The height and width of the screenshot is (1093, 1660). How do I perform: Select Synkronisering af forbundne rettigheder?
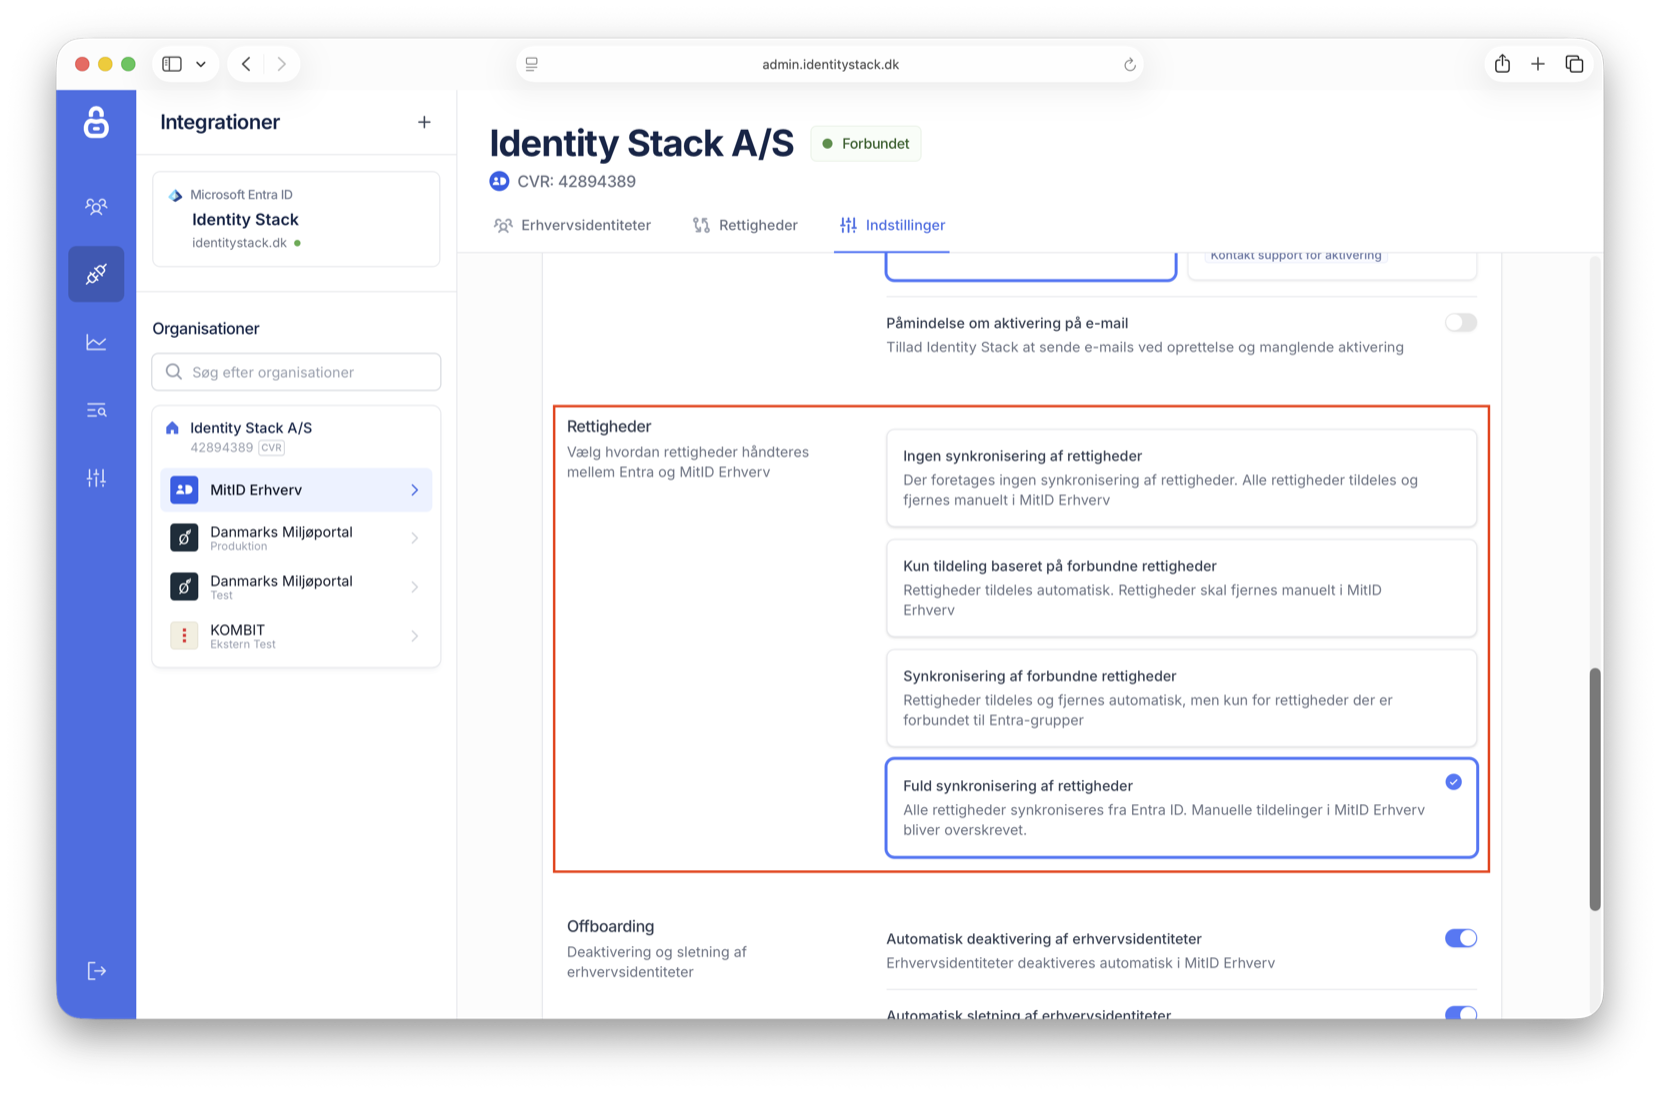1181,698
